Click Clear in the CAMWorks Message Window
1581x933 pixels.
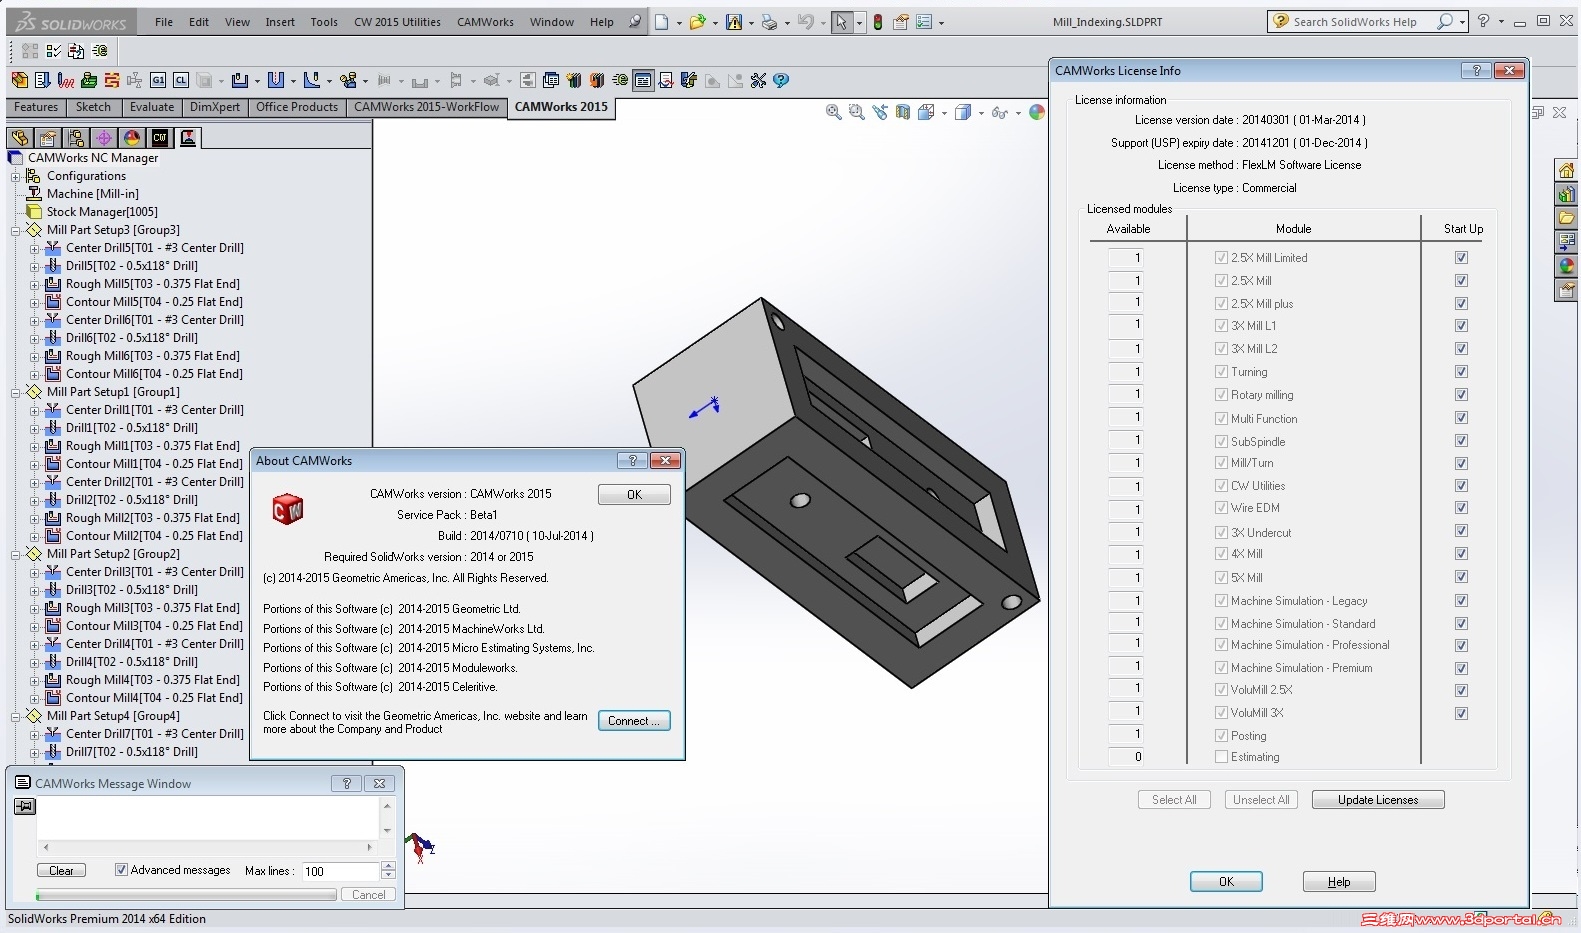(61, 871)
